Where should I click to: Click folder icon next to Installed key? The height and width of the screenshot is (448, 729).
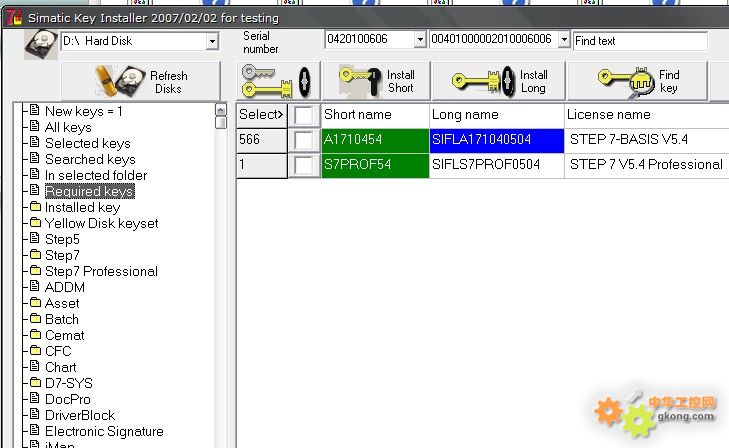[x=35, y=206]
